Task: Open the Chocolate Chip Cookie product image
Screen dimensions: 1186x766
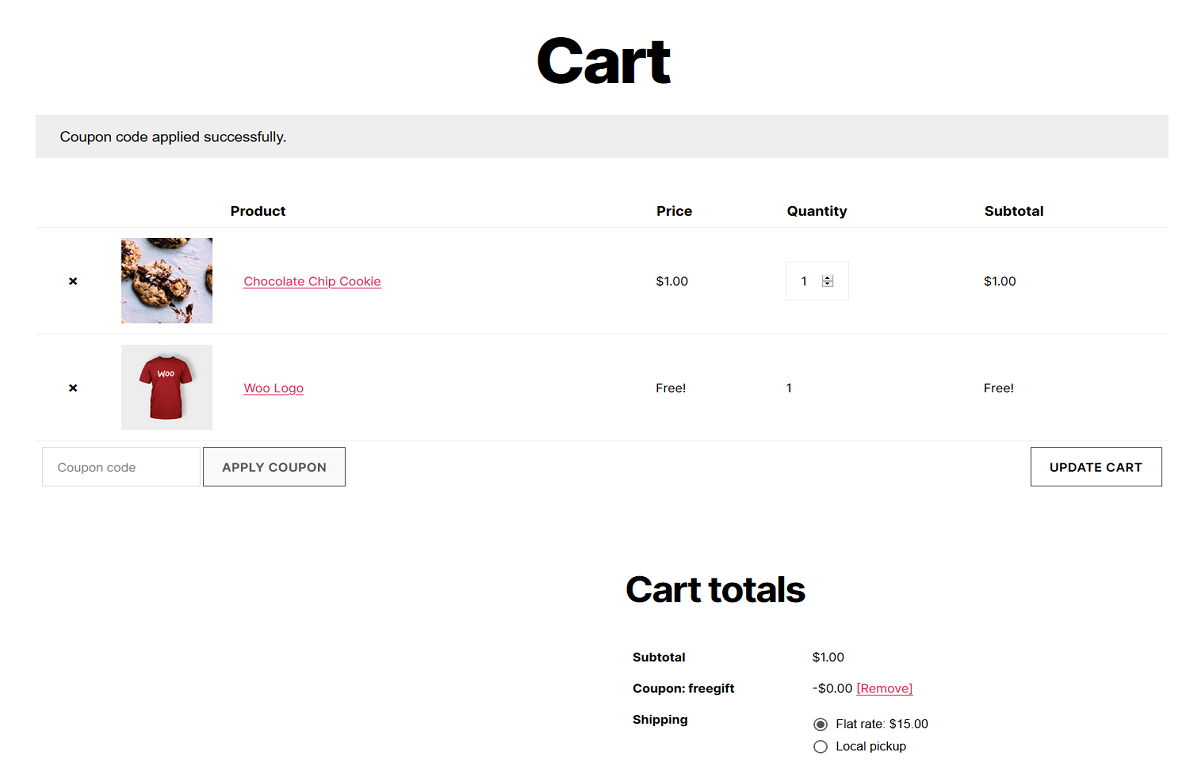Action: point(166,280)
